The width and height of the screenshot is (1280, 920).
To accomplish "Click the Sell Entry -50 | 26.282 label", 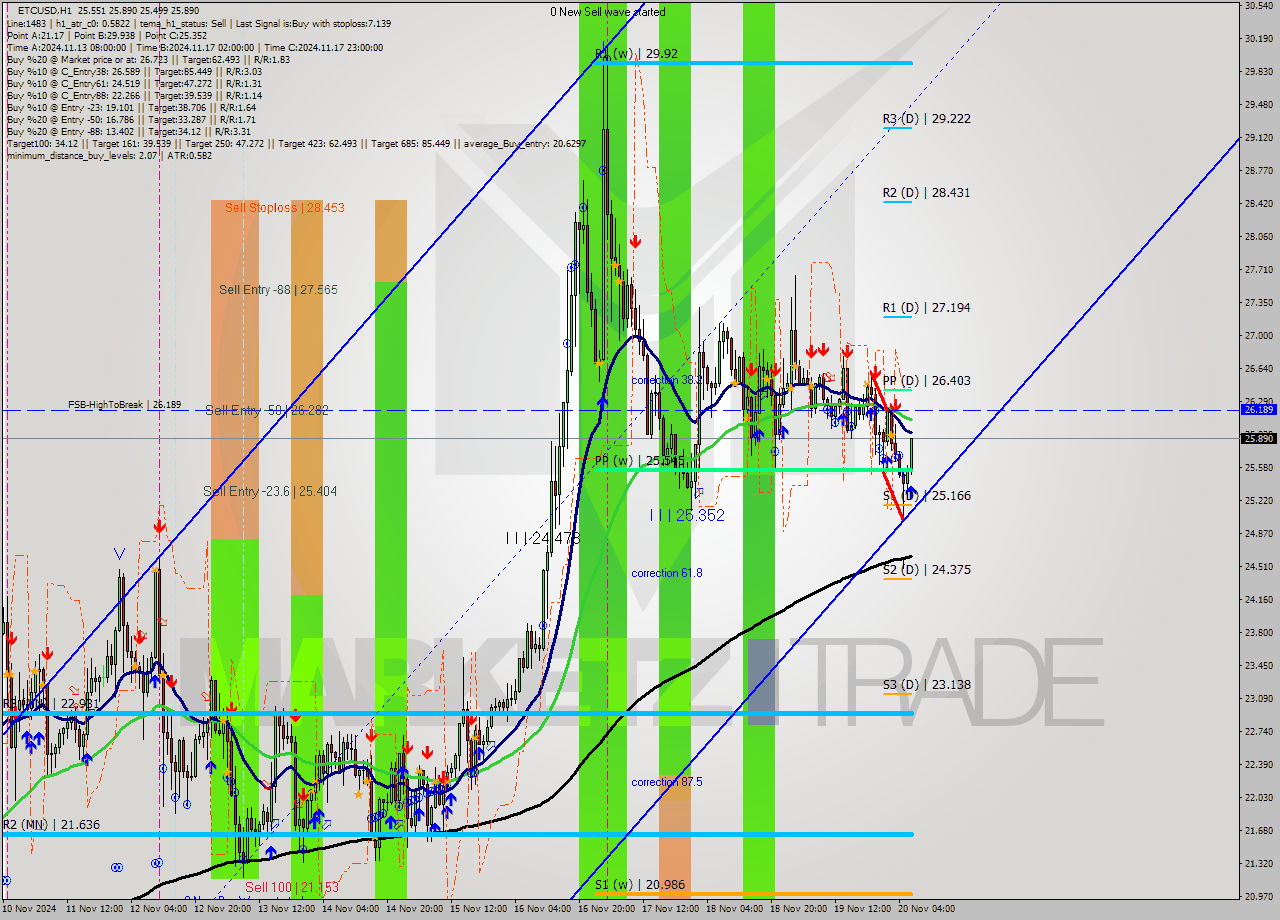I will 267,410.
